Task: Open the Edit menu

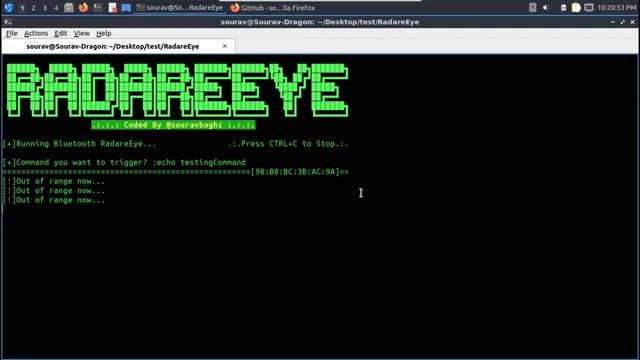Action: coord(60,33)
